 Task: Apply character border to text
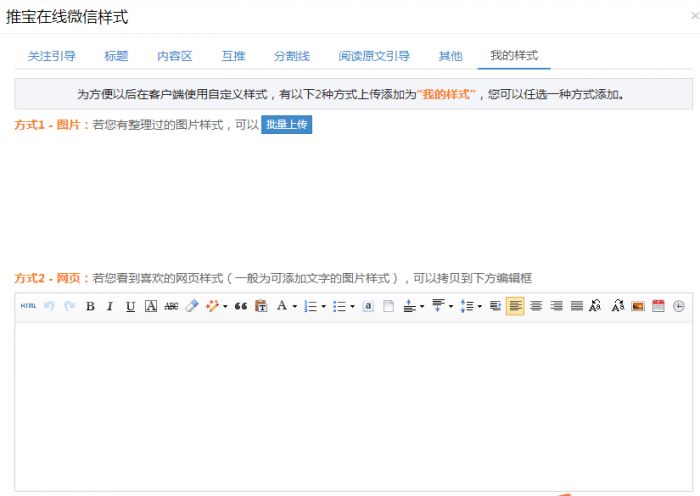point(151,306)
